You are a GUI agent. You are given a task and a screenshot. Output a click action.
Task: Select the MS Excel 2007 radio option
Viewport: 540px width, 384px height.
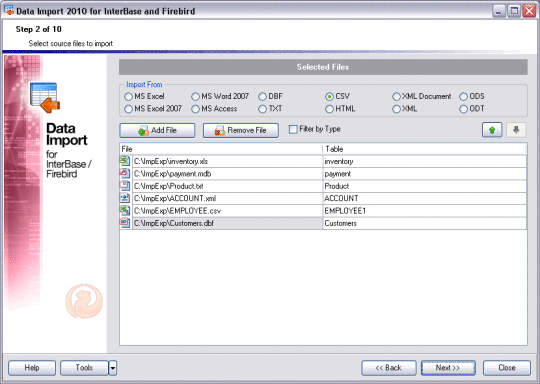(128, 109)
